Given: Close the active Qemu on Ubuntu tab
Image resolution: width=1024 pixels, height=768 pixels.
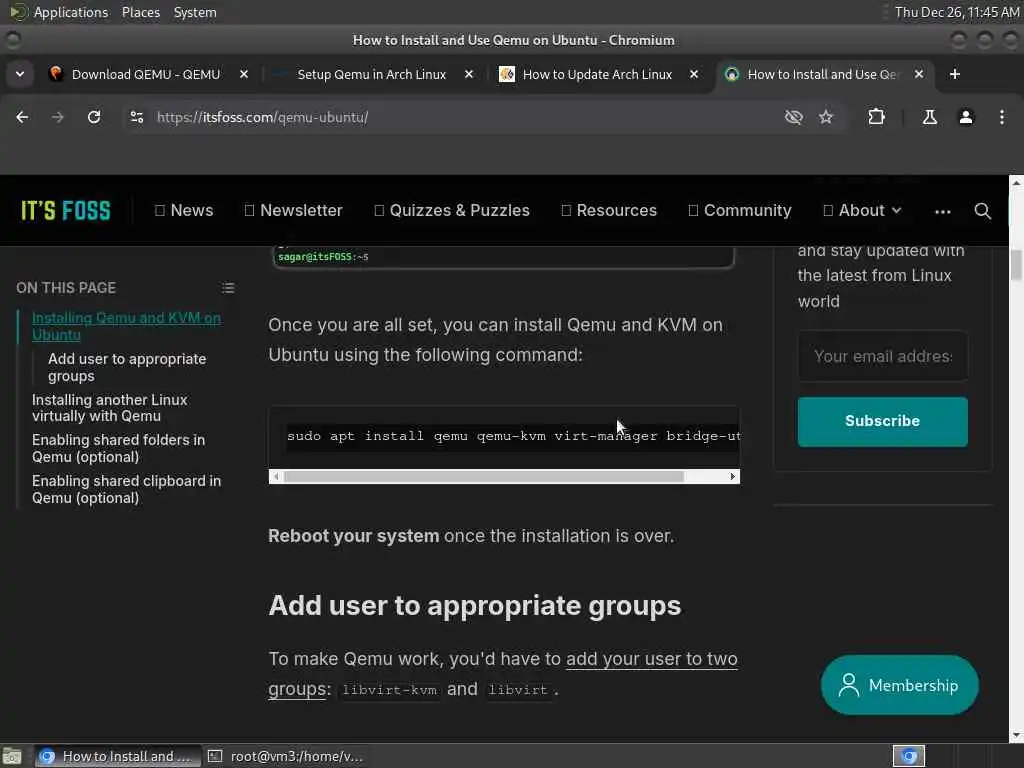Looking at the screenshot, I should tap(919, 74).
